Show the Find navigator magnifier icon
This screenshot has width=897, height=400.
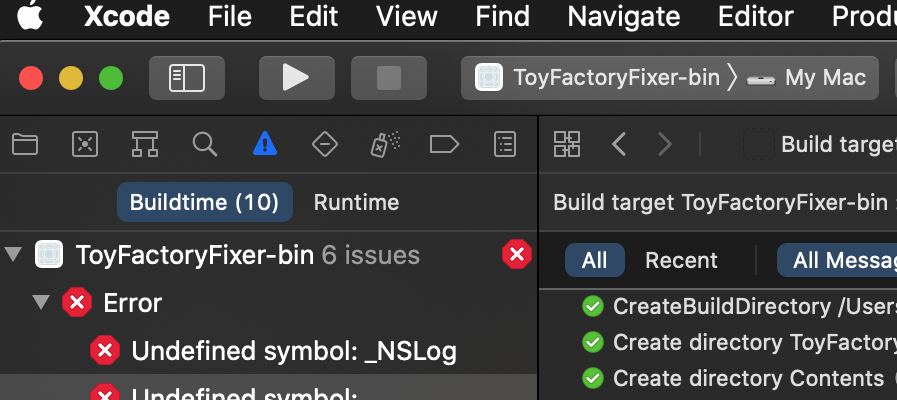(205, 144)
